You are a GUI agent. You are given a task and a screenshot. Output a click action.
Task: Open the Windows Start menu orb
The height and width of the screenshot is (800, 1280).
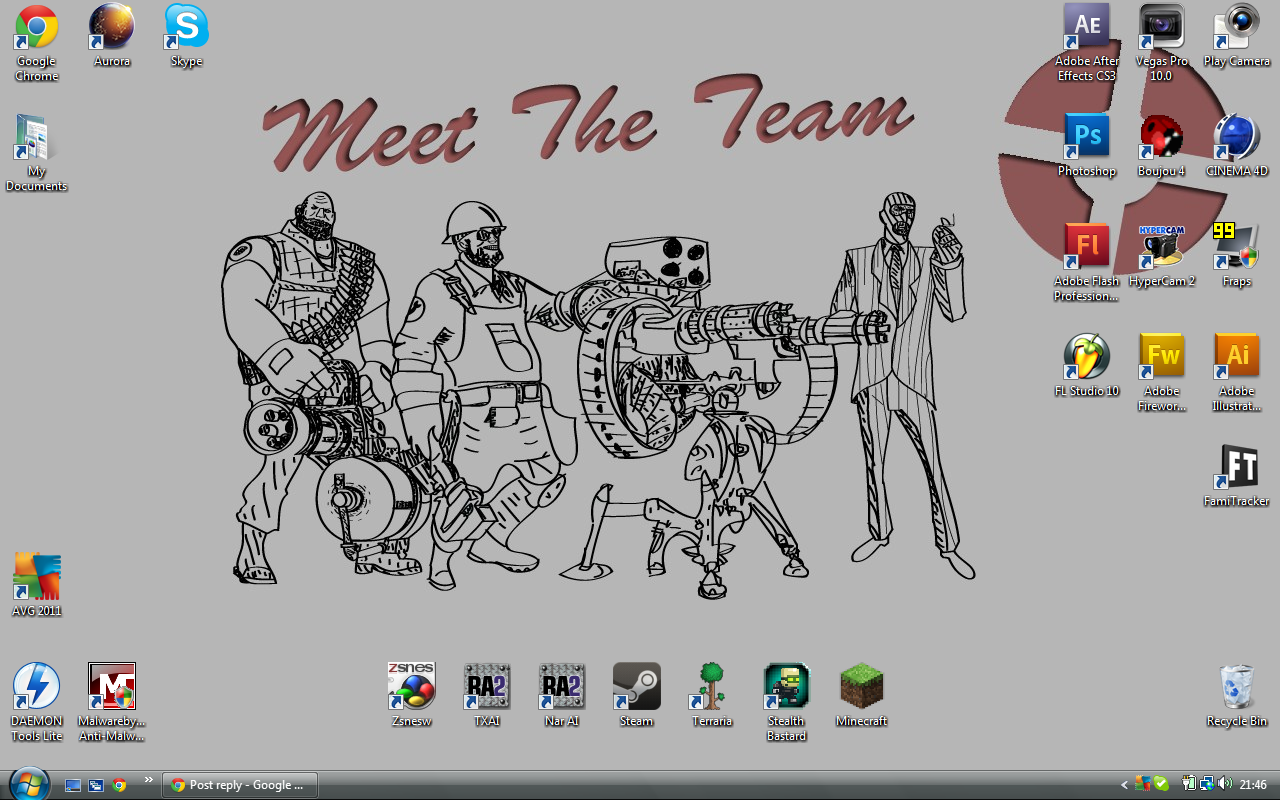tap(28, 783)
